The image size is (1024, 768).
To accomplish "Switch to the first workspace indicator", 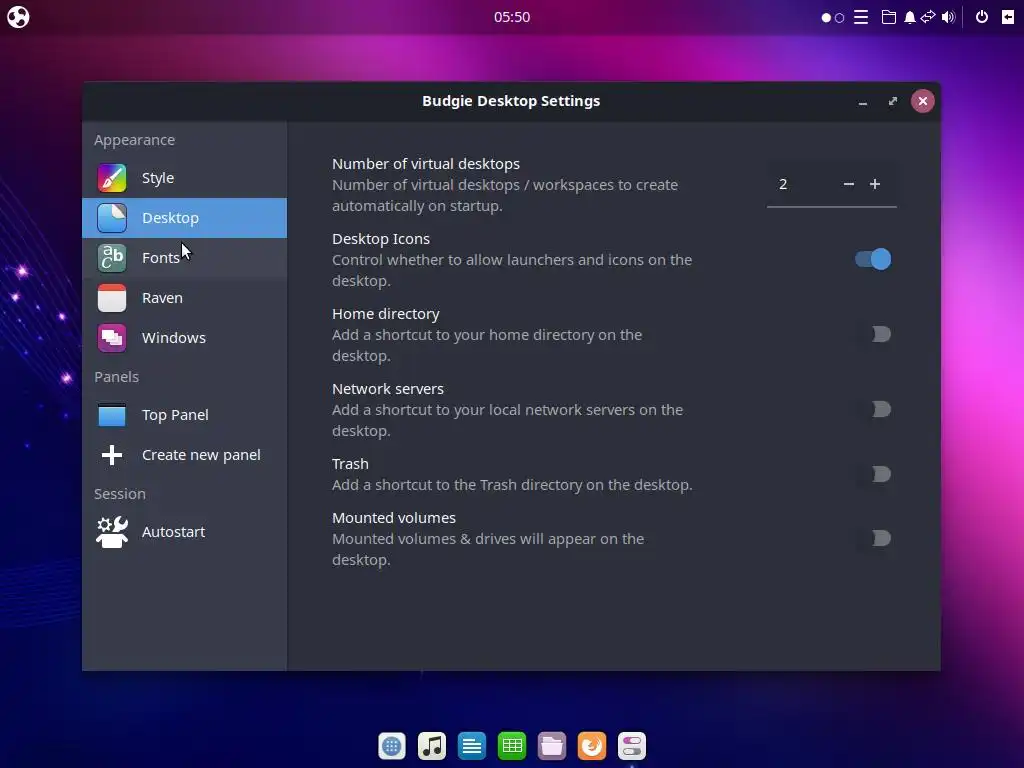I will [x=826, y=18].
